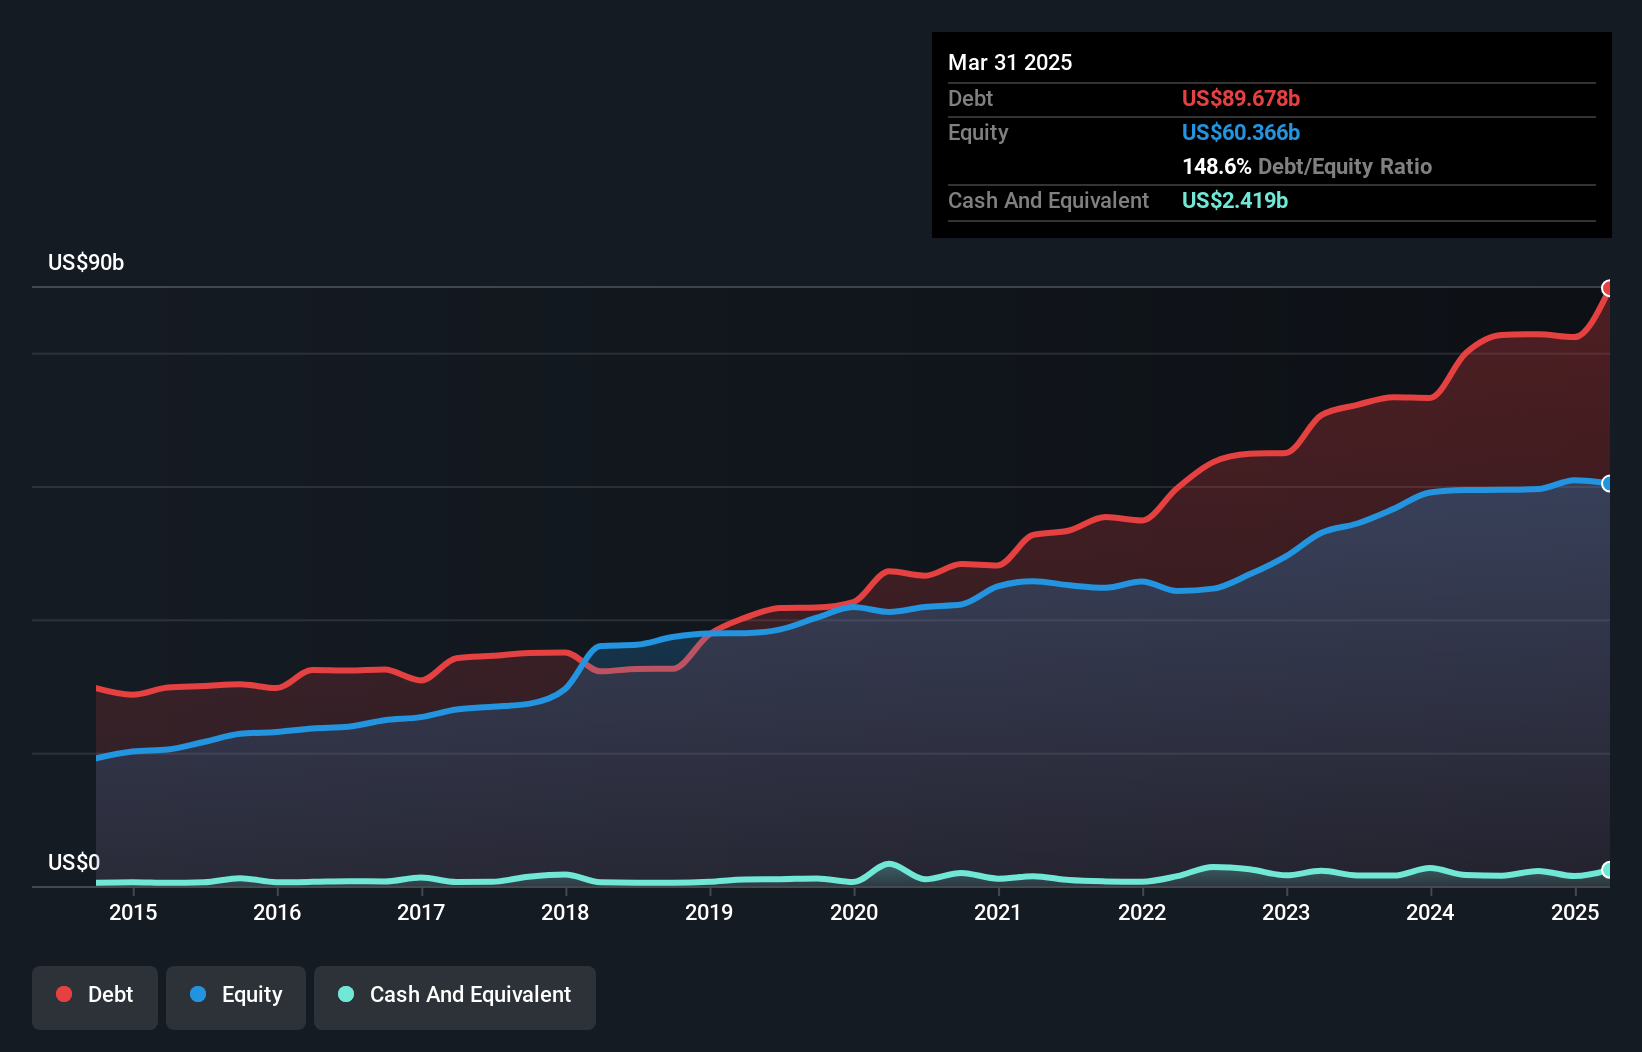
Task: Click the Debt row label in tooltip
Action: [x=970, y=98]
